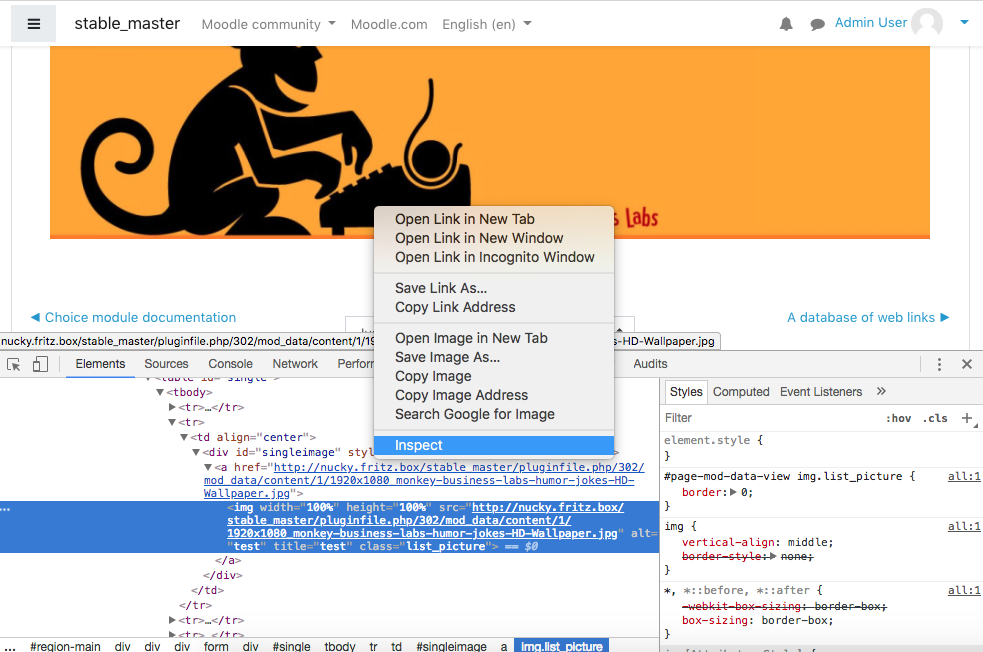Select the Styles sidebar tab
Image resolution: width=983 pixels, height=652 pixels.
(x=686, y=392)
